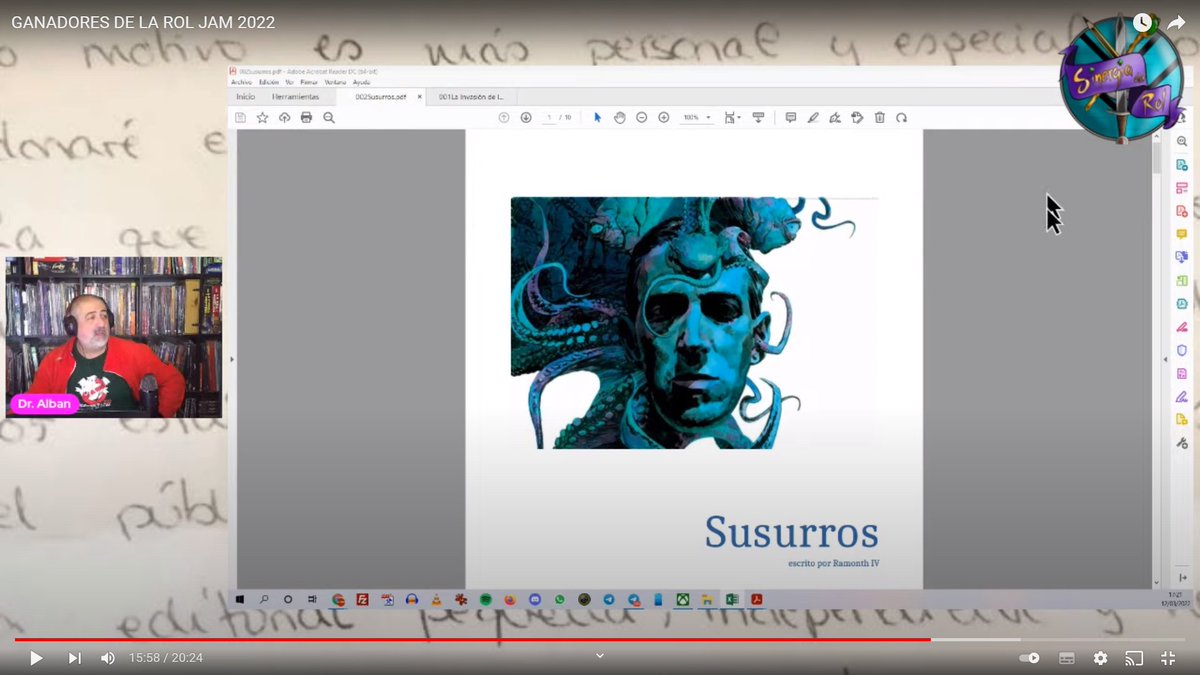
Task: Open the Archivo menu in Acrobat
Action: (x=241, y=82)
